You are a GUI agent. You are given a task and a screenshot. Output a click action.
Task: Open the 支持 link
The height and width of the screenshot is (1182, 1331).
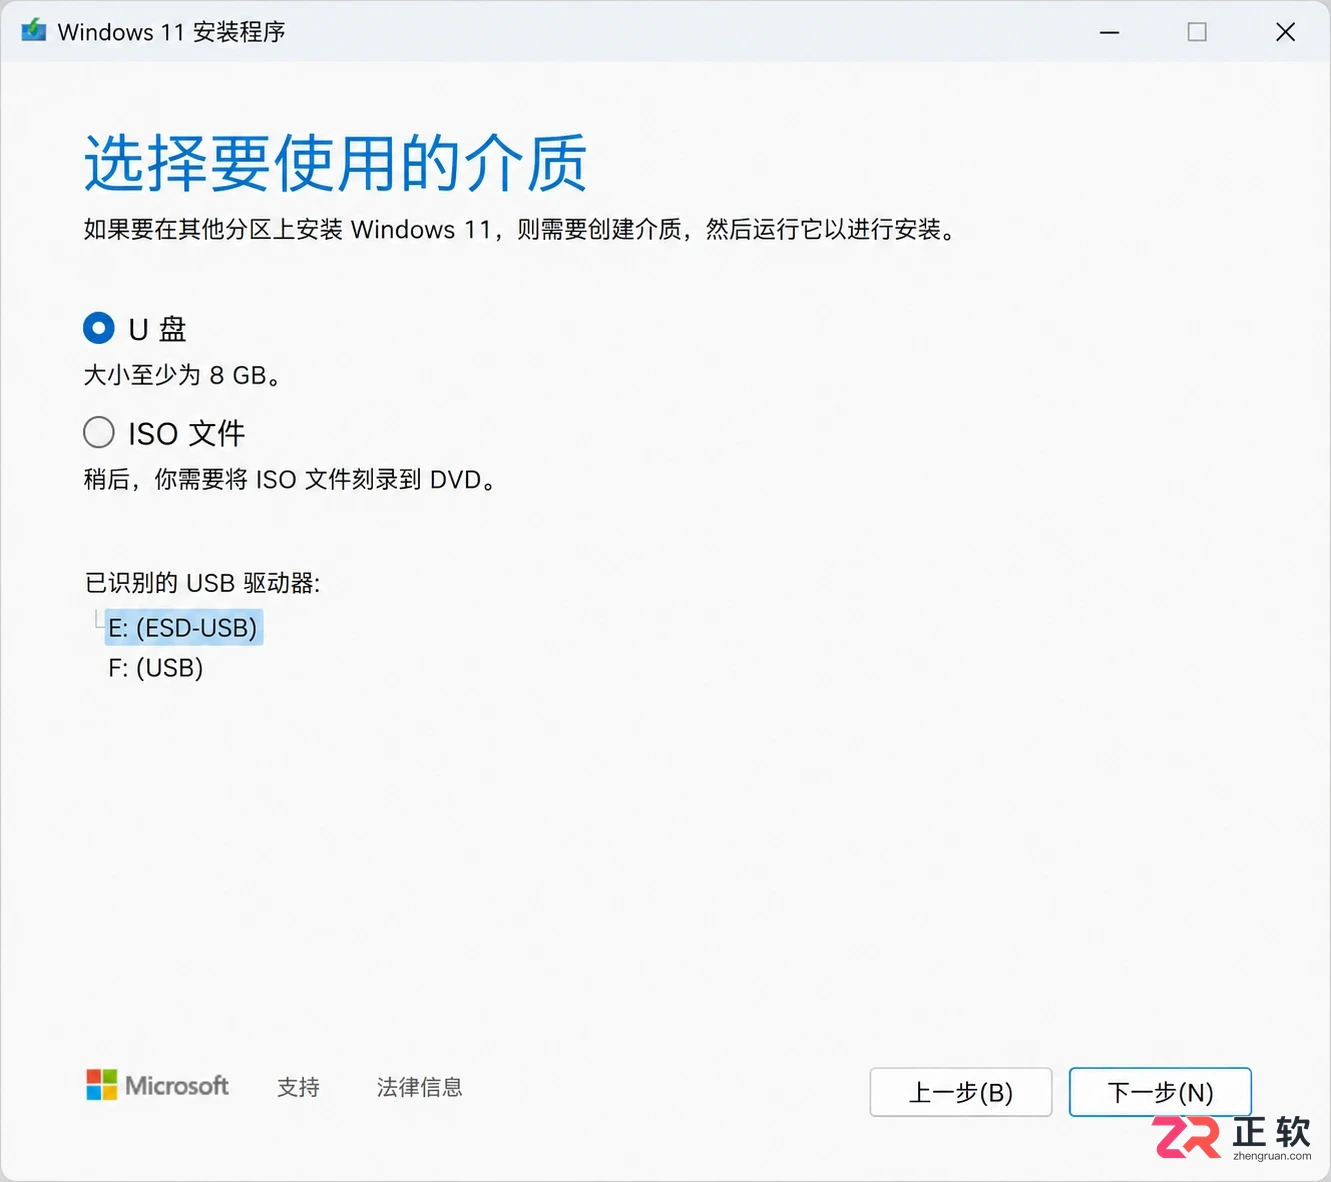pyautogui.click(x=298, y=1087)
